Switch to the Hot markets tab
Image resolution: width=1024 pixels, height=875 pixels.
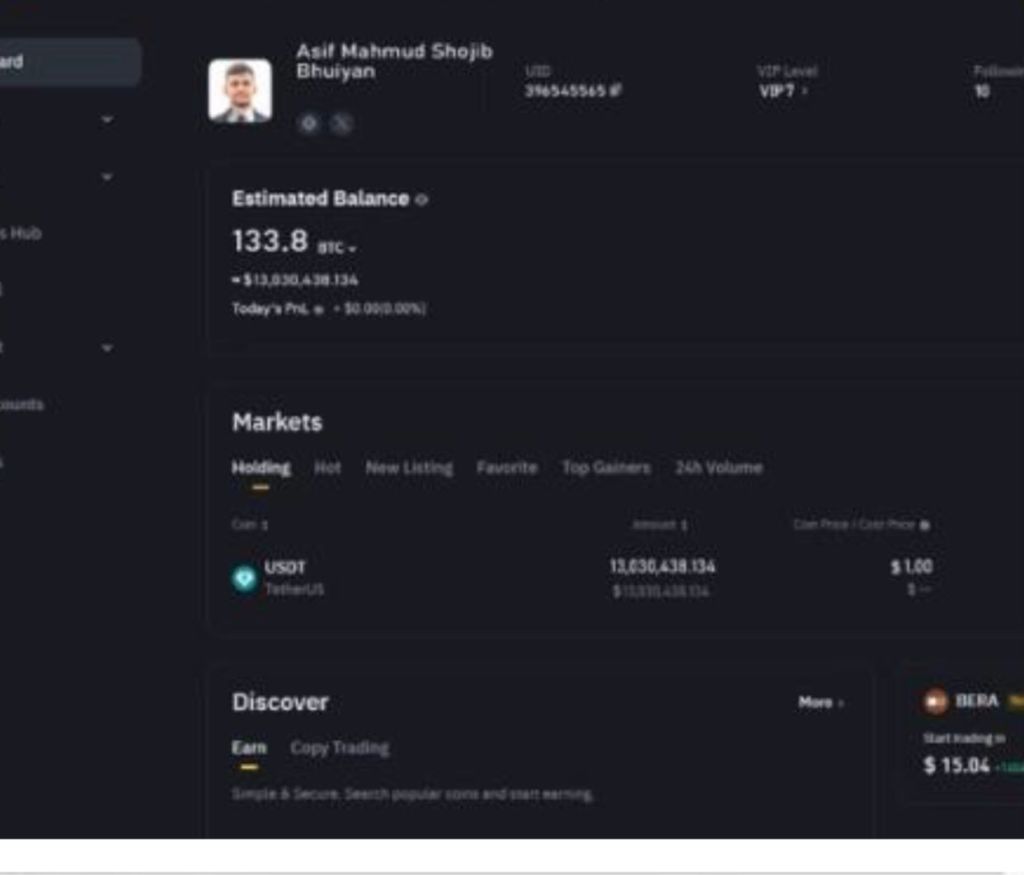[327, 468]
